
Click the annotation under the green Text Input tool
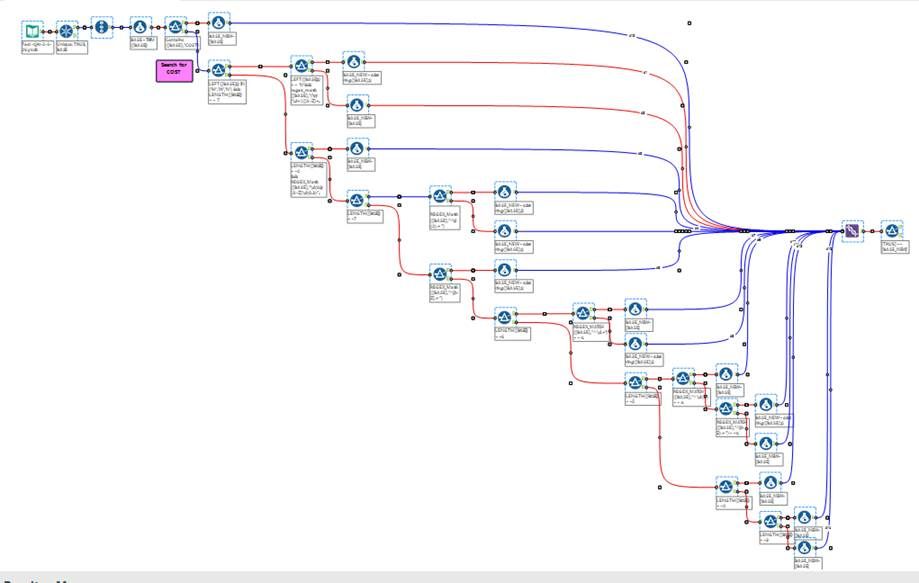(x=37, y=47)
